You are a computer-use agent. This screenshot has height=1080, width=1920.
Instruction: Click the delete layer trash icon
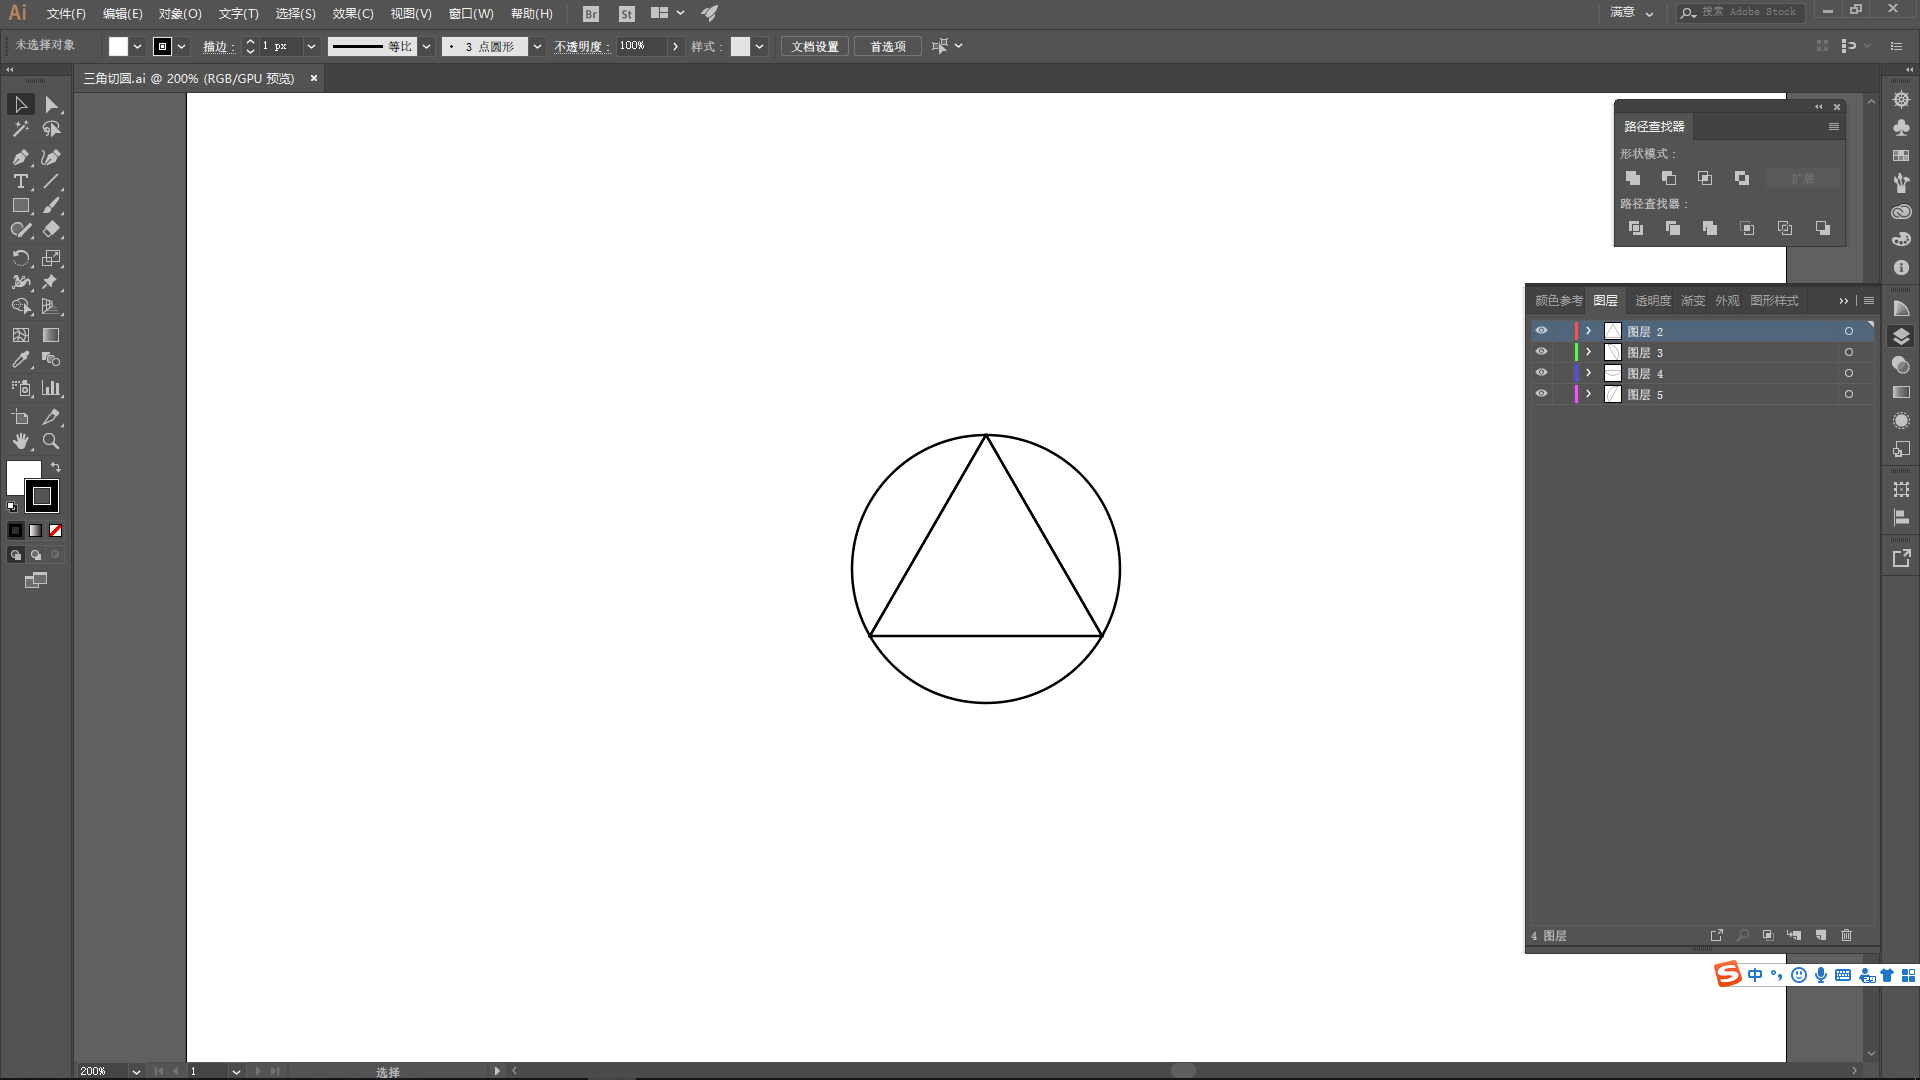1847,935
